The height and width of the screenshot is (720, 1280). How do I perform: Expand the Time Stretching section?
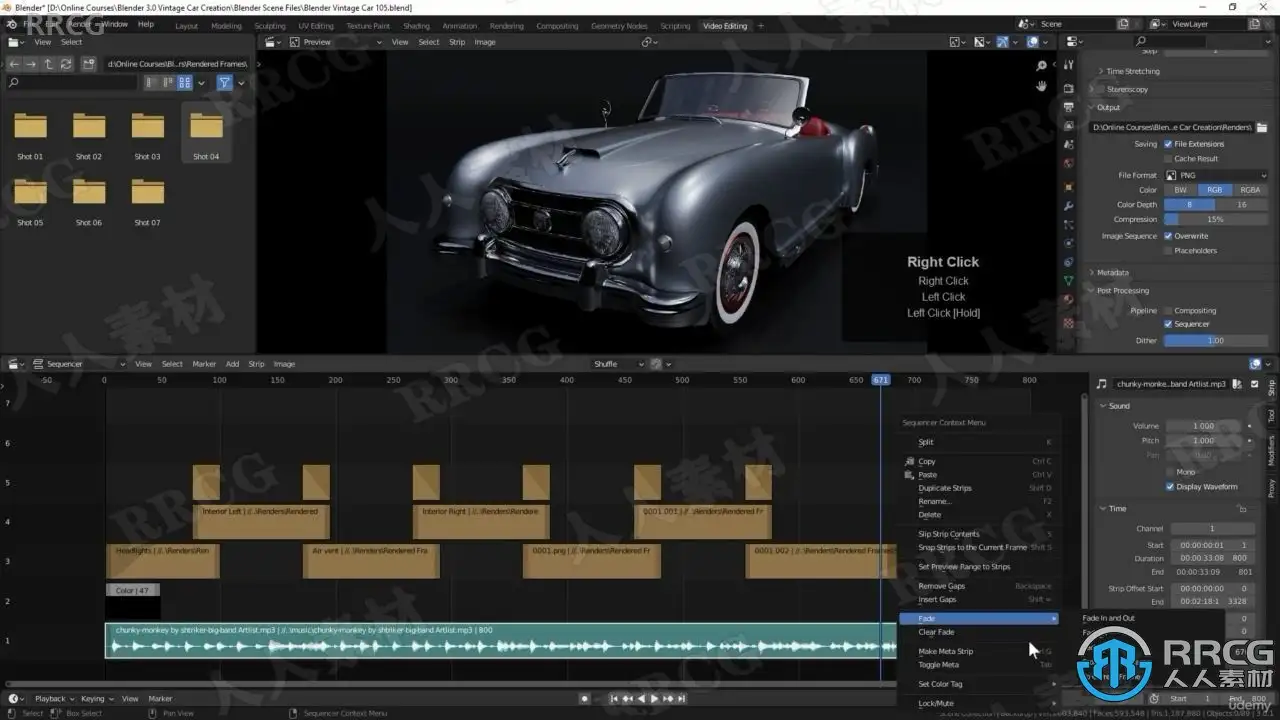pos(1132,71)
